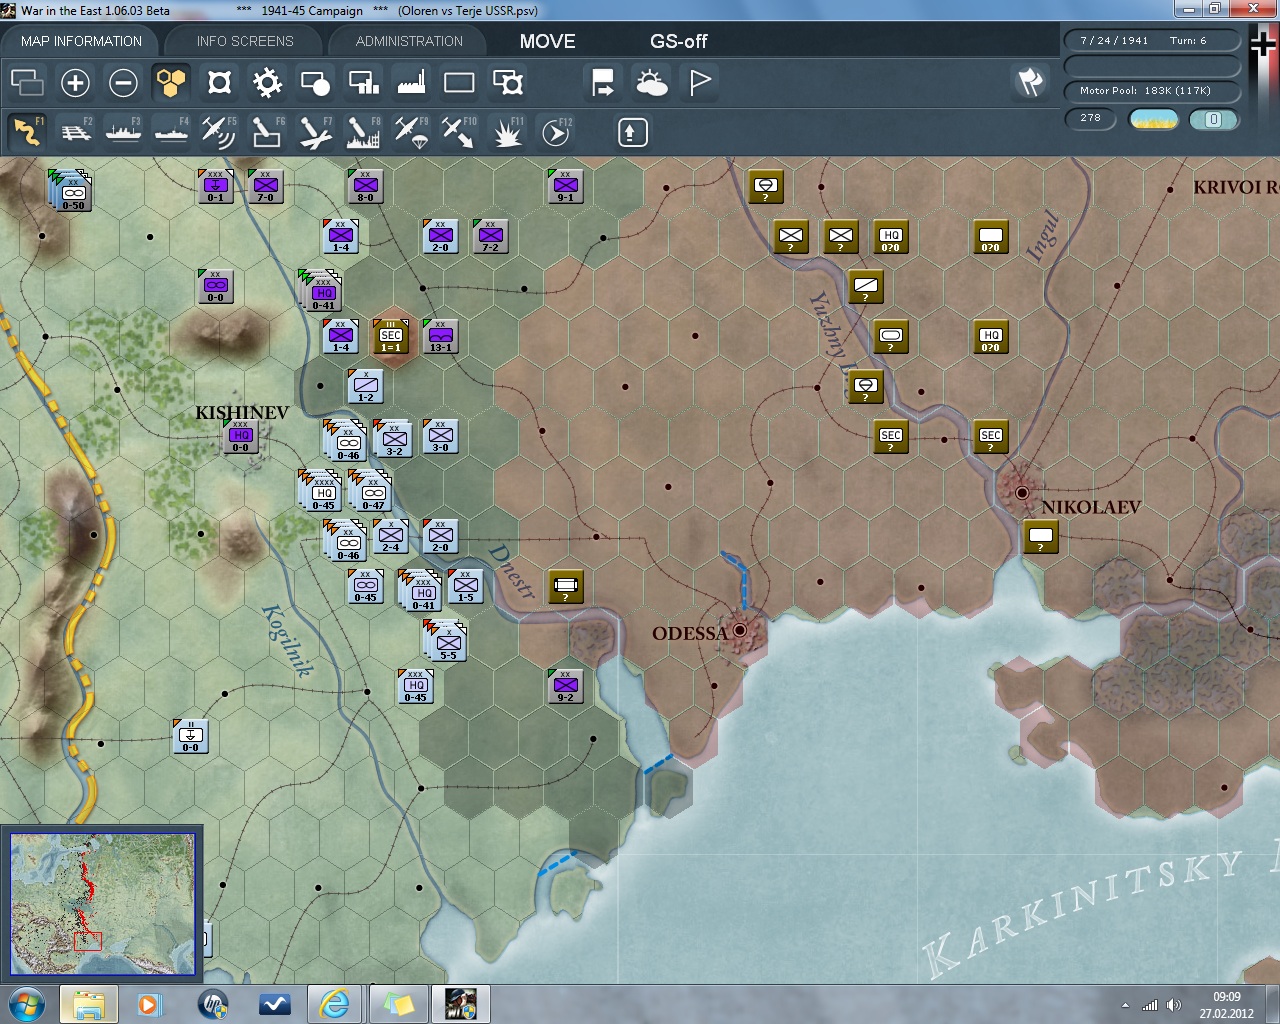The height and width of the screenshot is (1024, 1280).
Task: Select the F5 air recon mode
Action: point(219,132)
